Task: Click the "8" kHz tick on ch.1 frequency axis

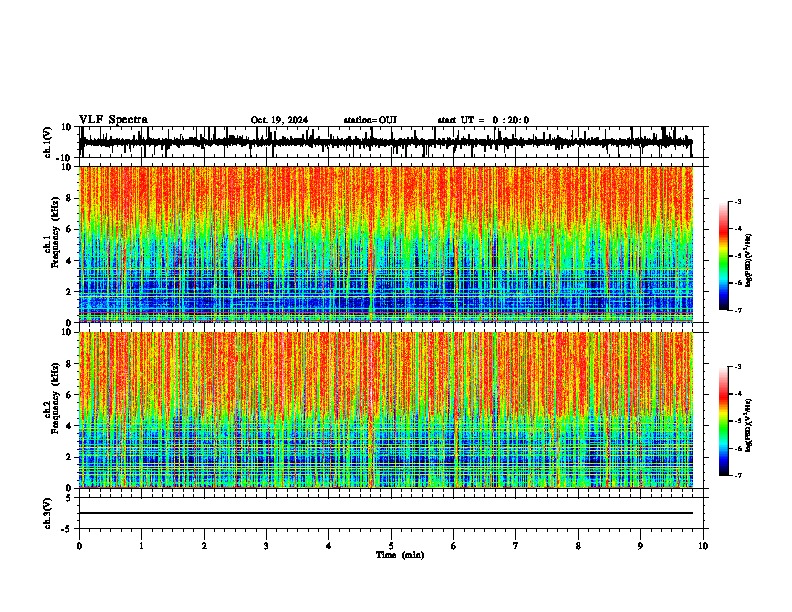Action: 69,198
